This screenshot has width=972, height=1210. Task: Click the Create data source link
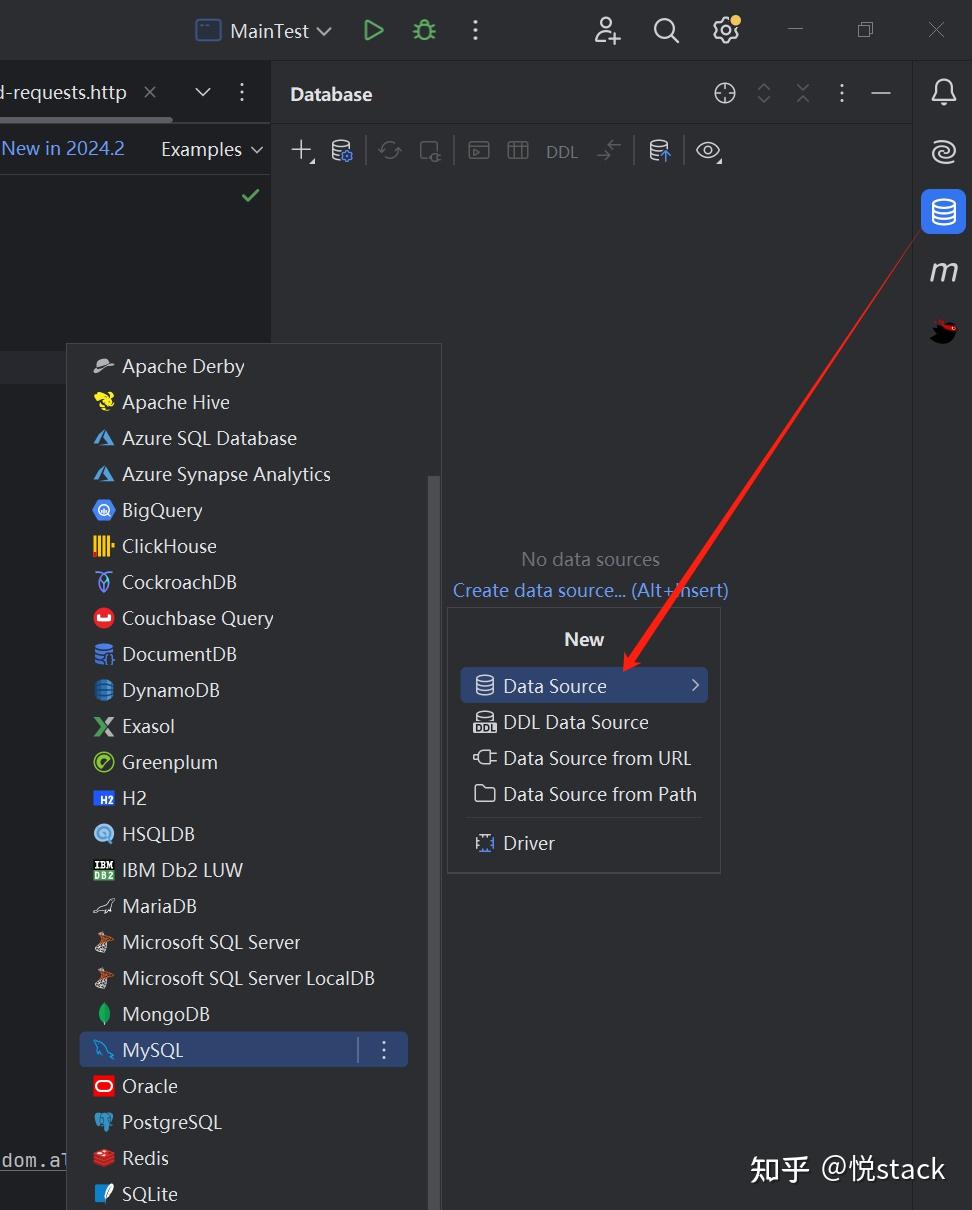(590, 590)
